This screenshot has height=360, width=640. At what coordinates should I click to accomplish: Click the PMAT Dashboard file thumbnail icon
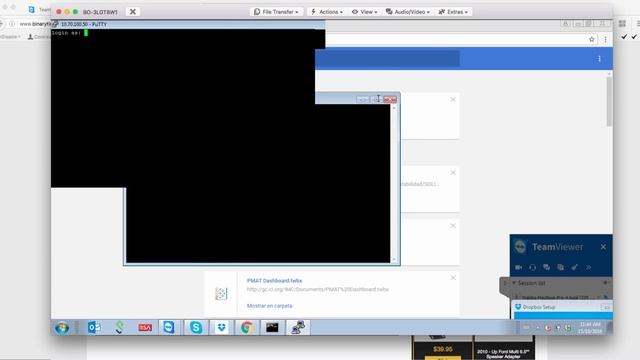point(221,293)
